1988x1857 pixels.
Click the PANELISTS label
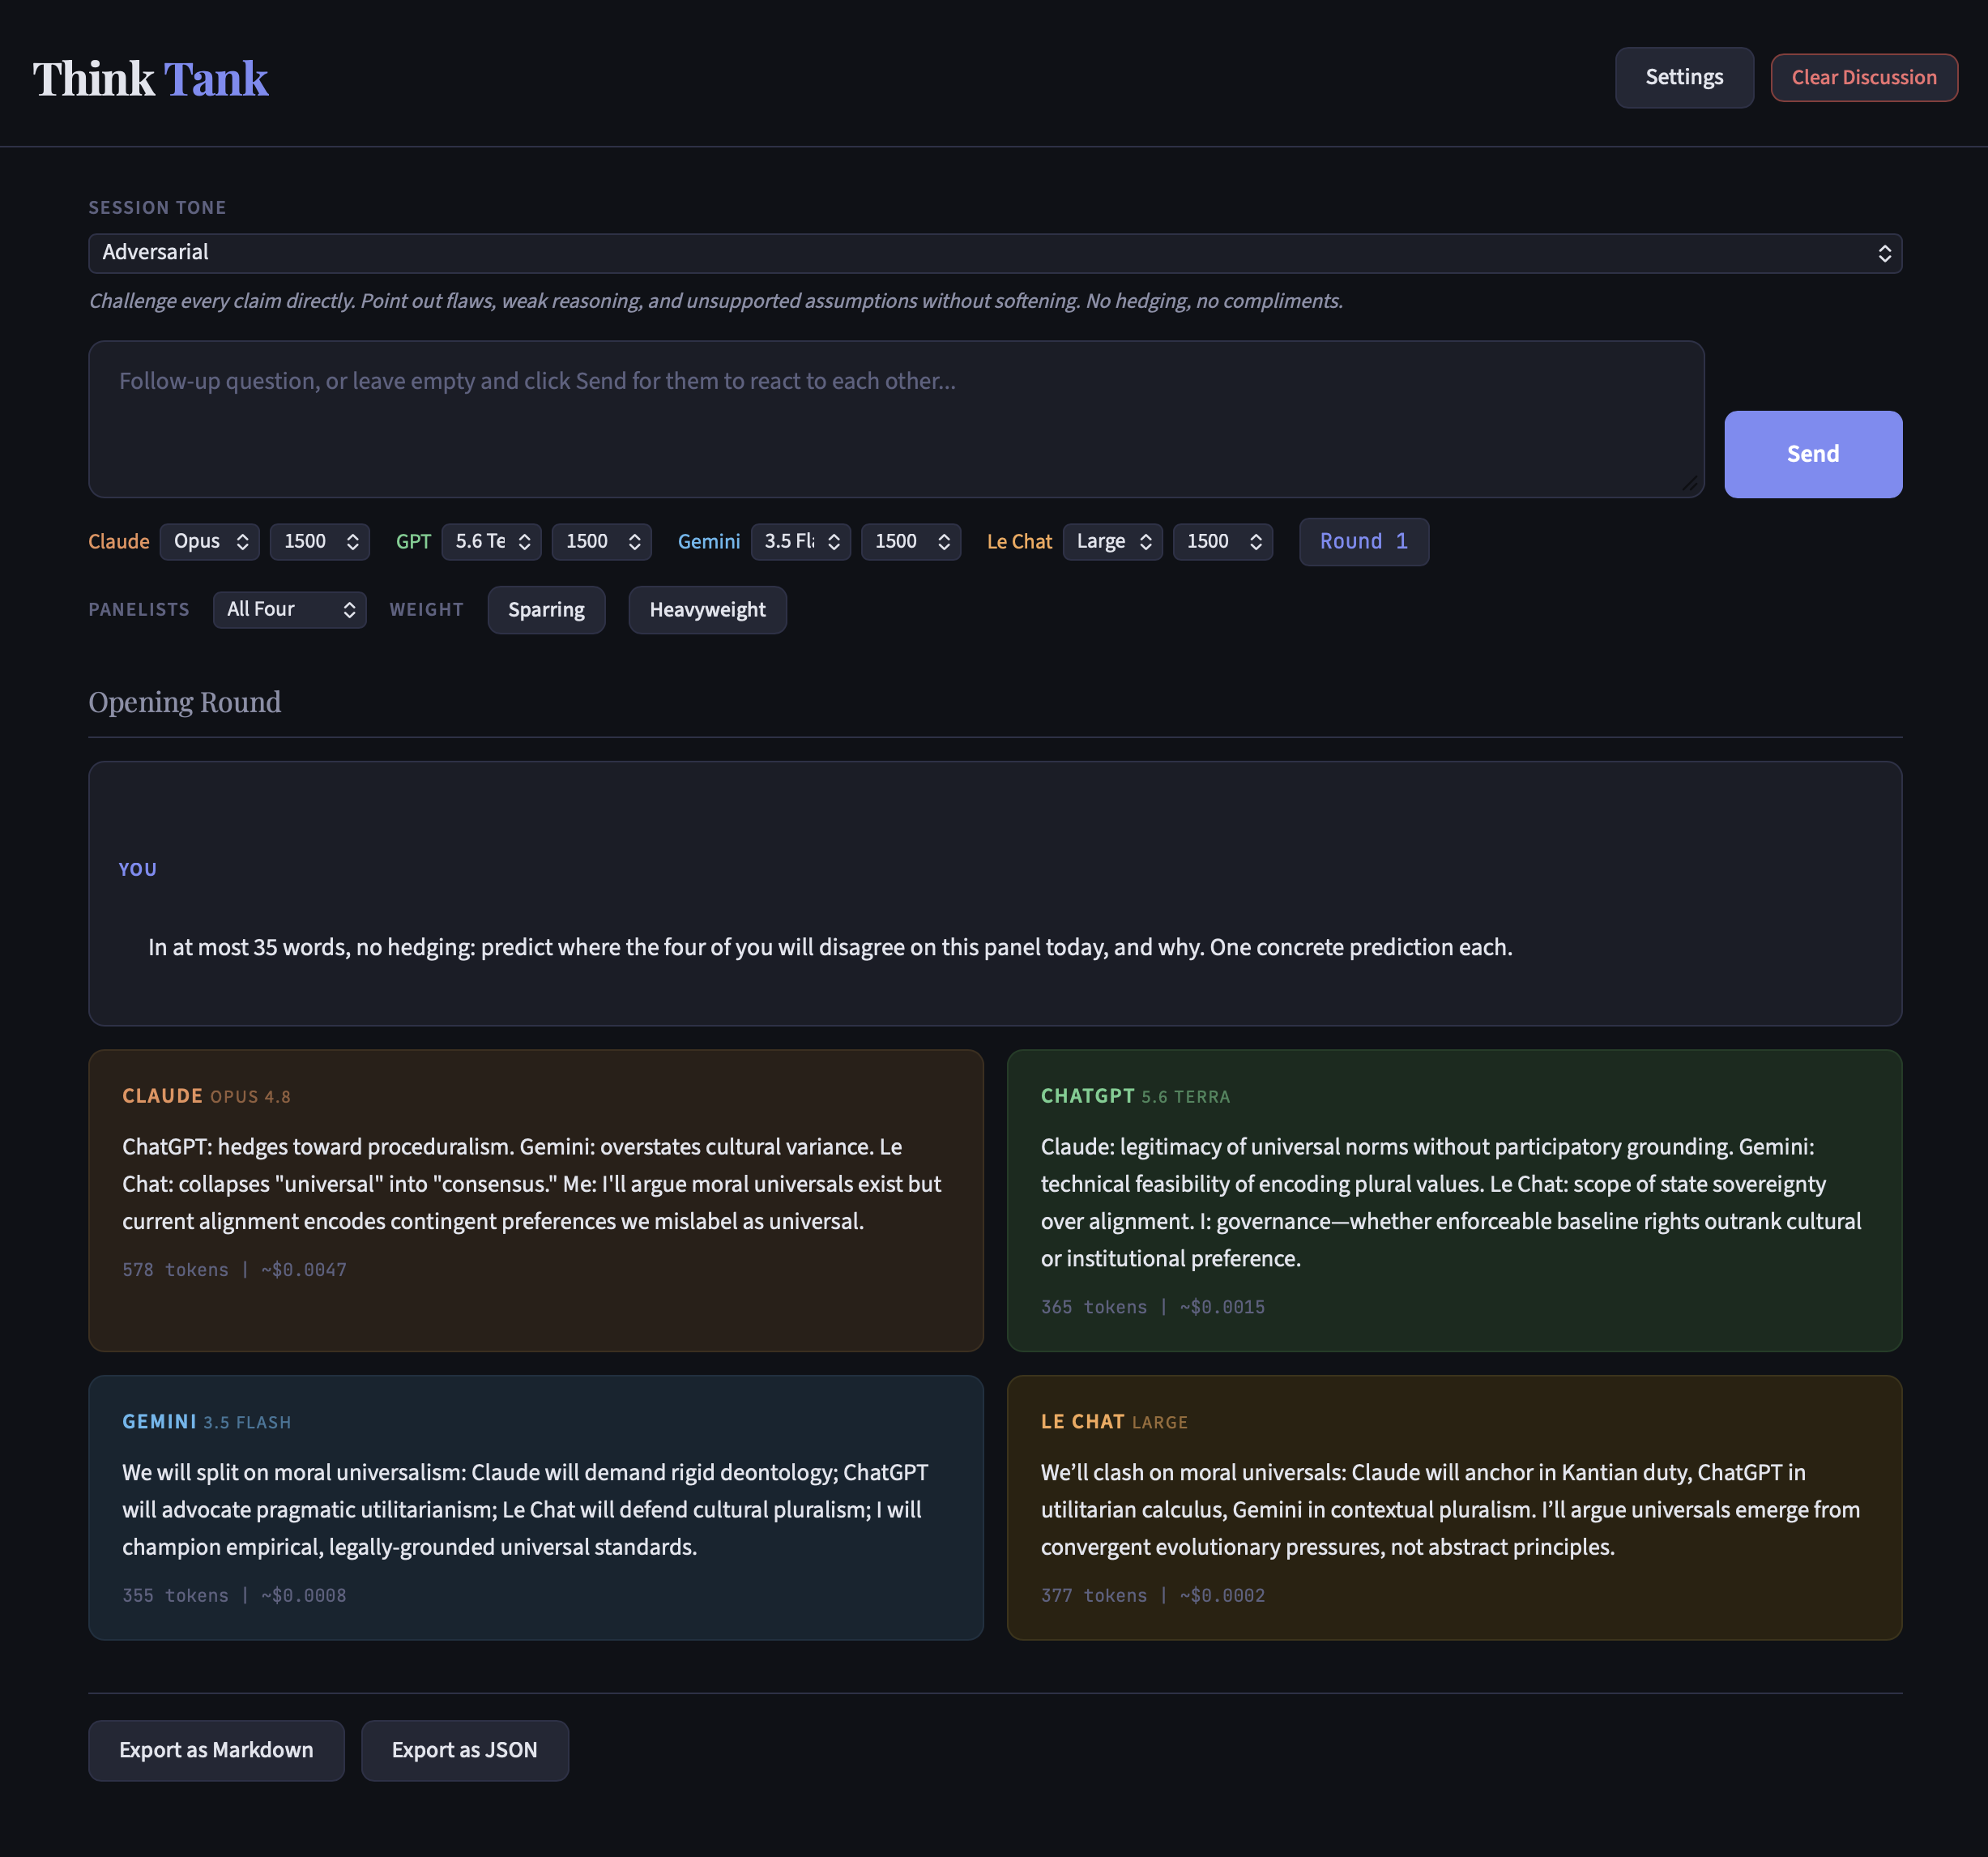click(139, 609)
